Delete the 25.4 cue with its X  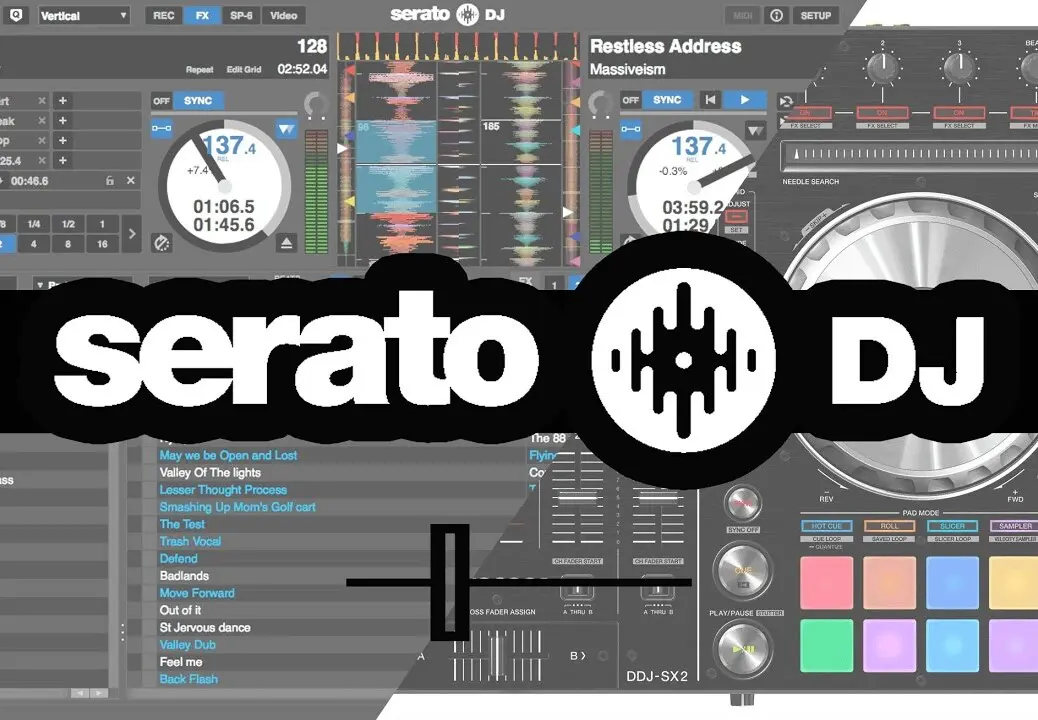42,160
